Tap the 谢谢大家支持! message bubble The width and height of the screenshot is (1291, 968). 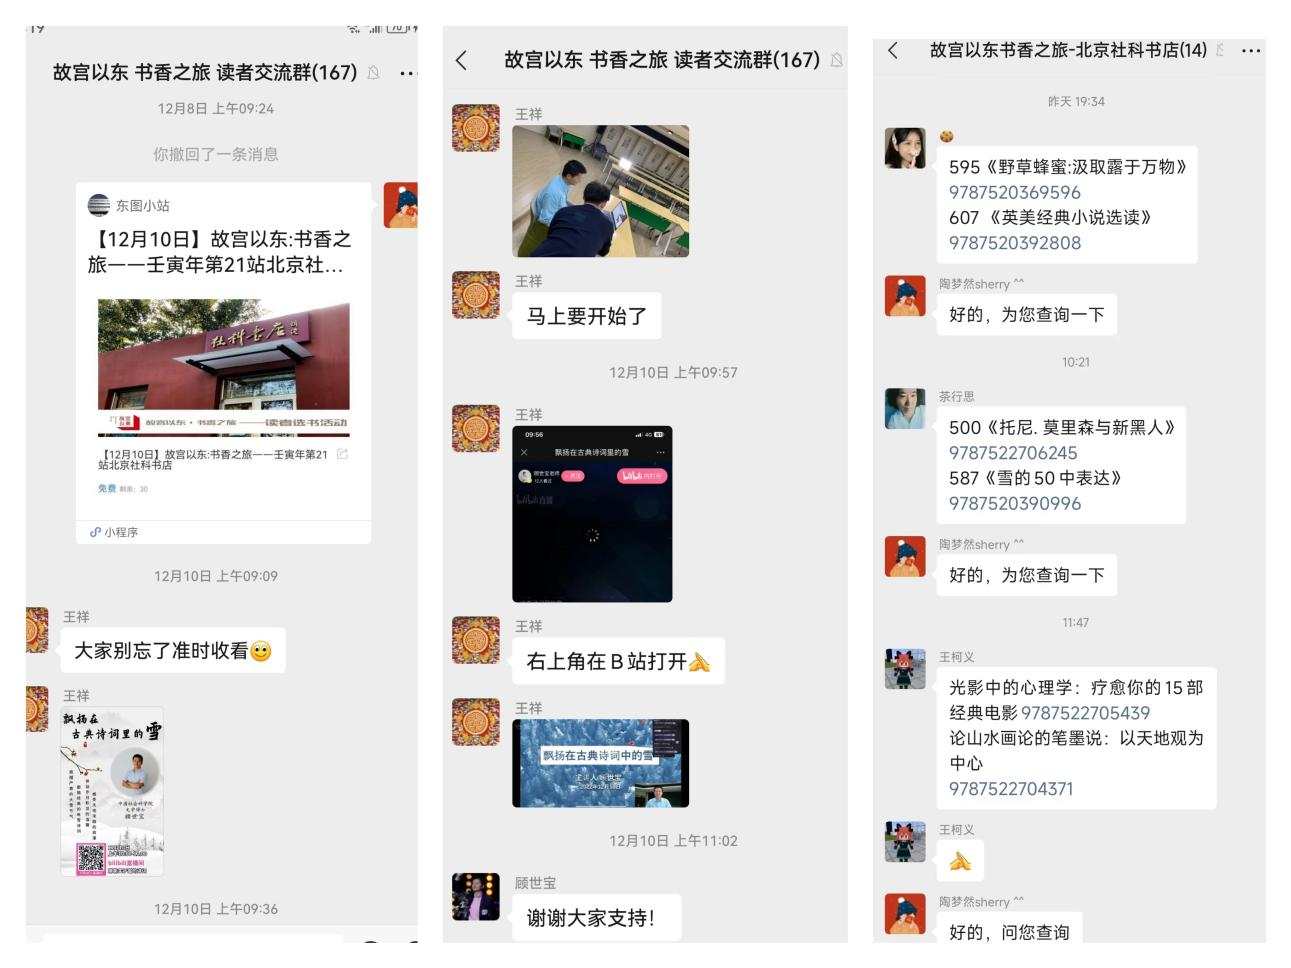pyautogui.click(x=590, y=918)
